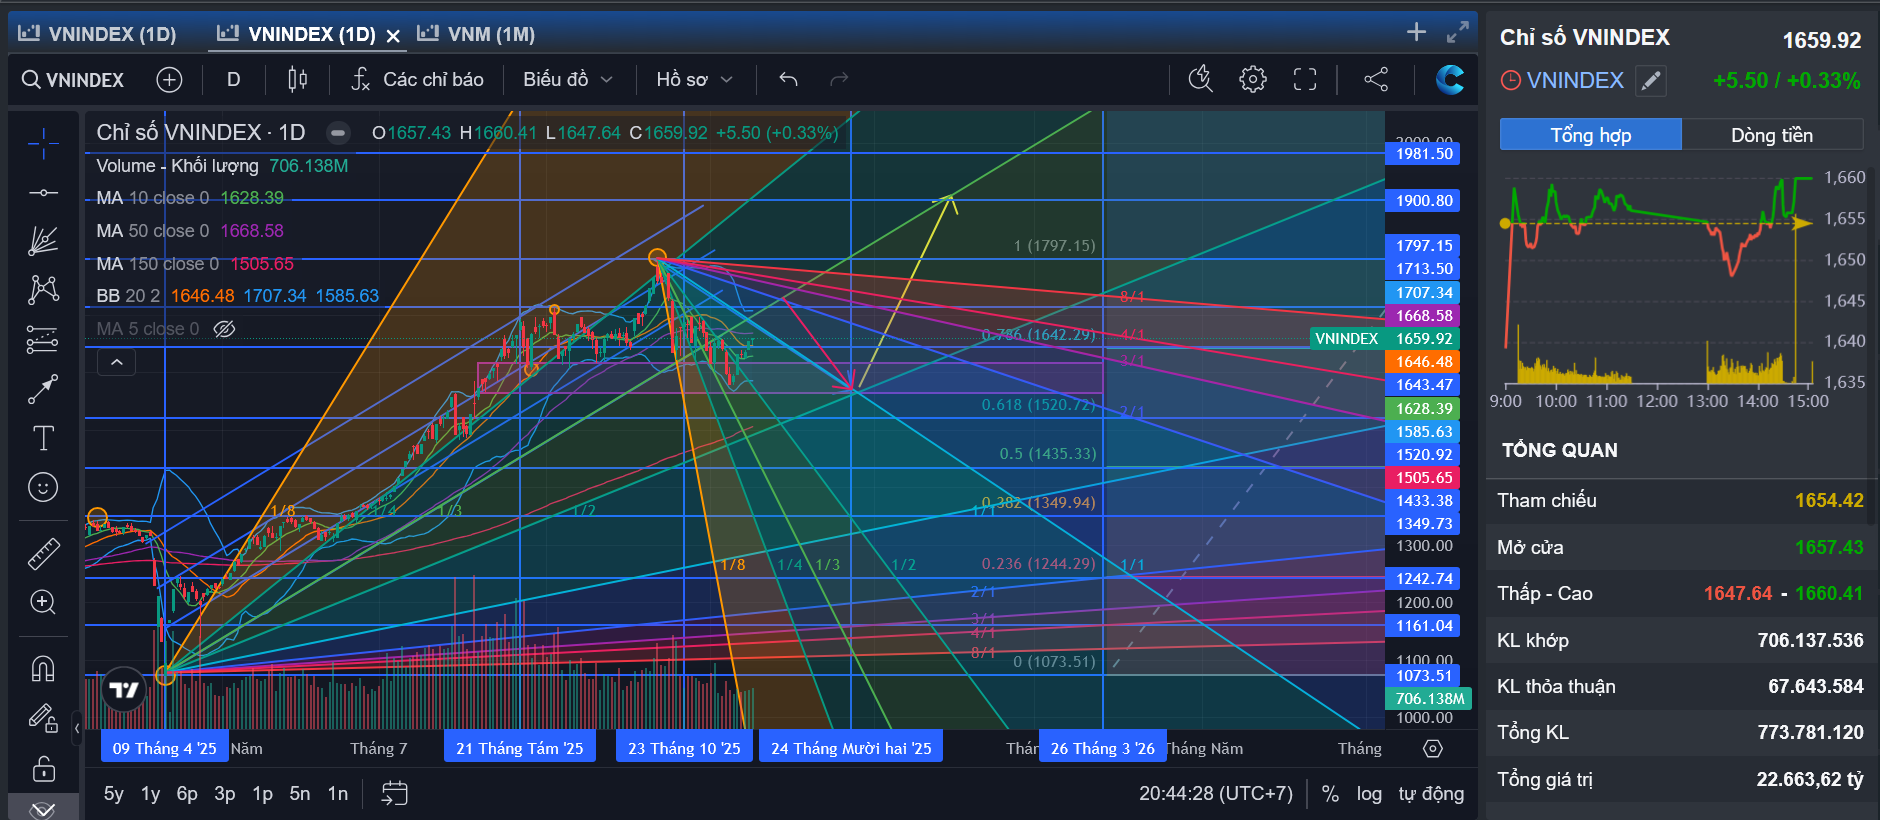Screen dimensions: 1880x820
Task: Collapse the legend via minus button
Action: [338, 133]
